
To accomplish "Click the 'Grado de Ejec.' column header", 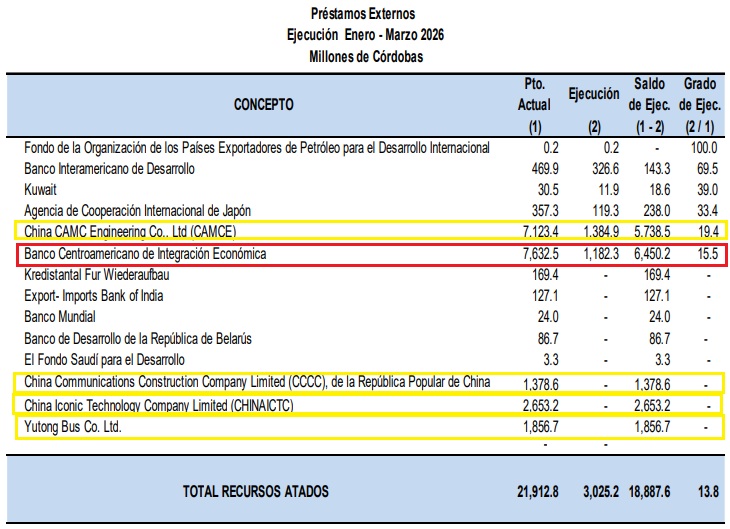I will tap(700, 95).
